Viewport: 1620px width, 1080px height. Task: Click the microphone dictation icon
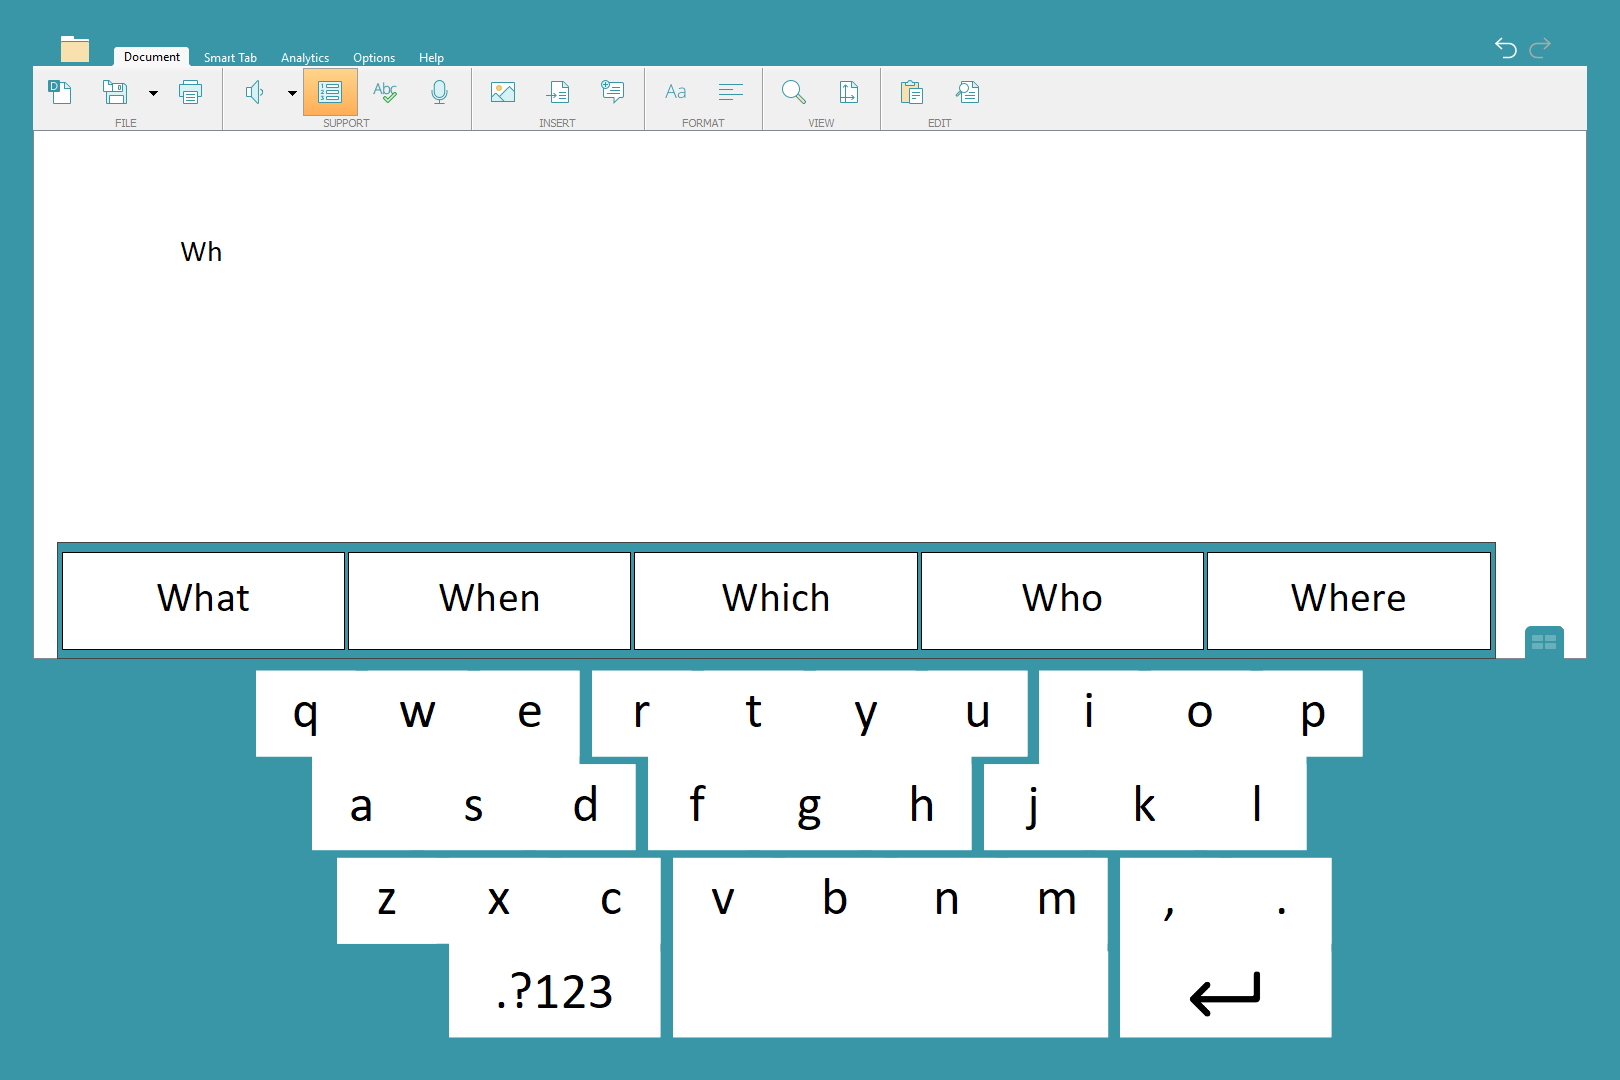[439, 93]
